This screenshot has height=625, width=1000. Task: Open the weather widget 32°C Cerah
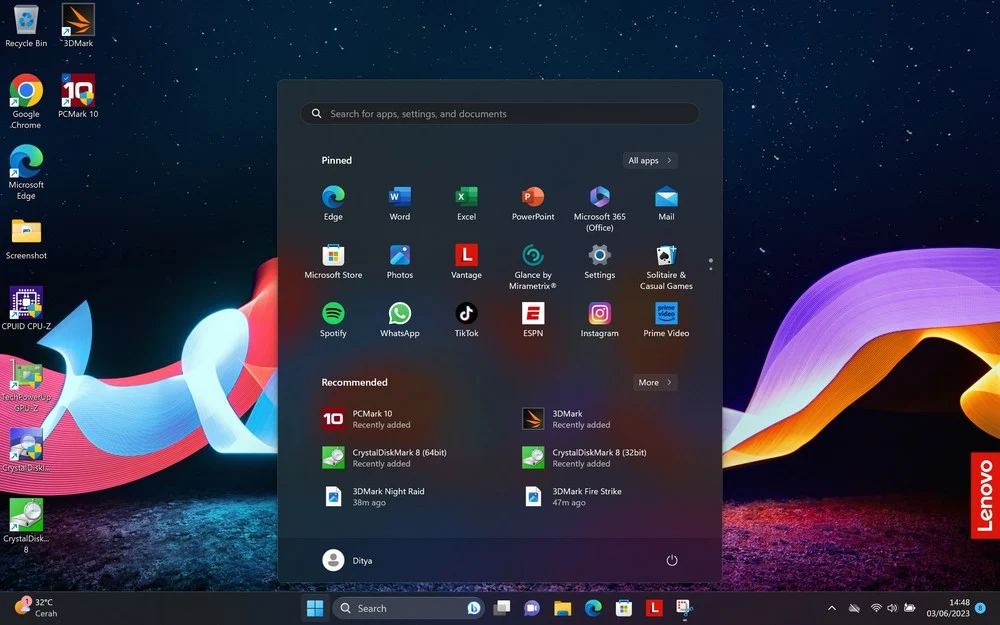coord(36,607)
